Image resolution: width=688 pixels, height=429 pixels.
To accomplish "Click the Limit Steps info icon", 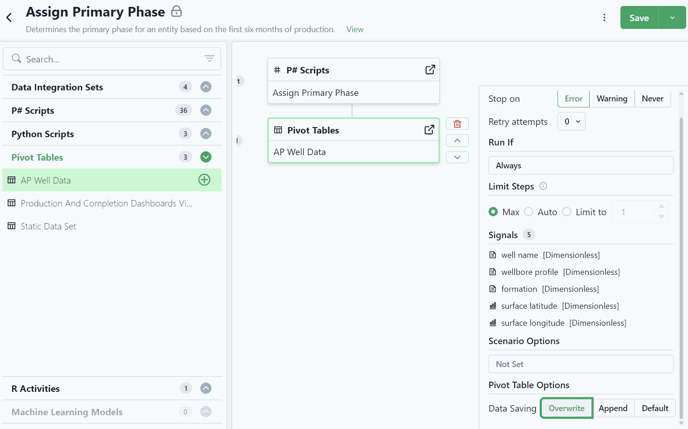I will [x=543, y=186].
